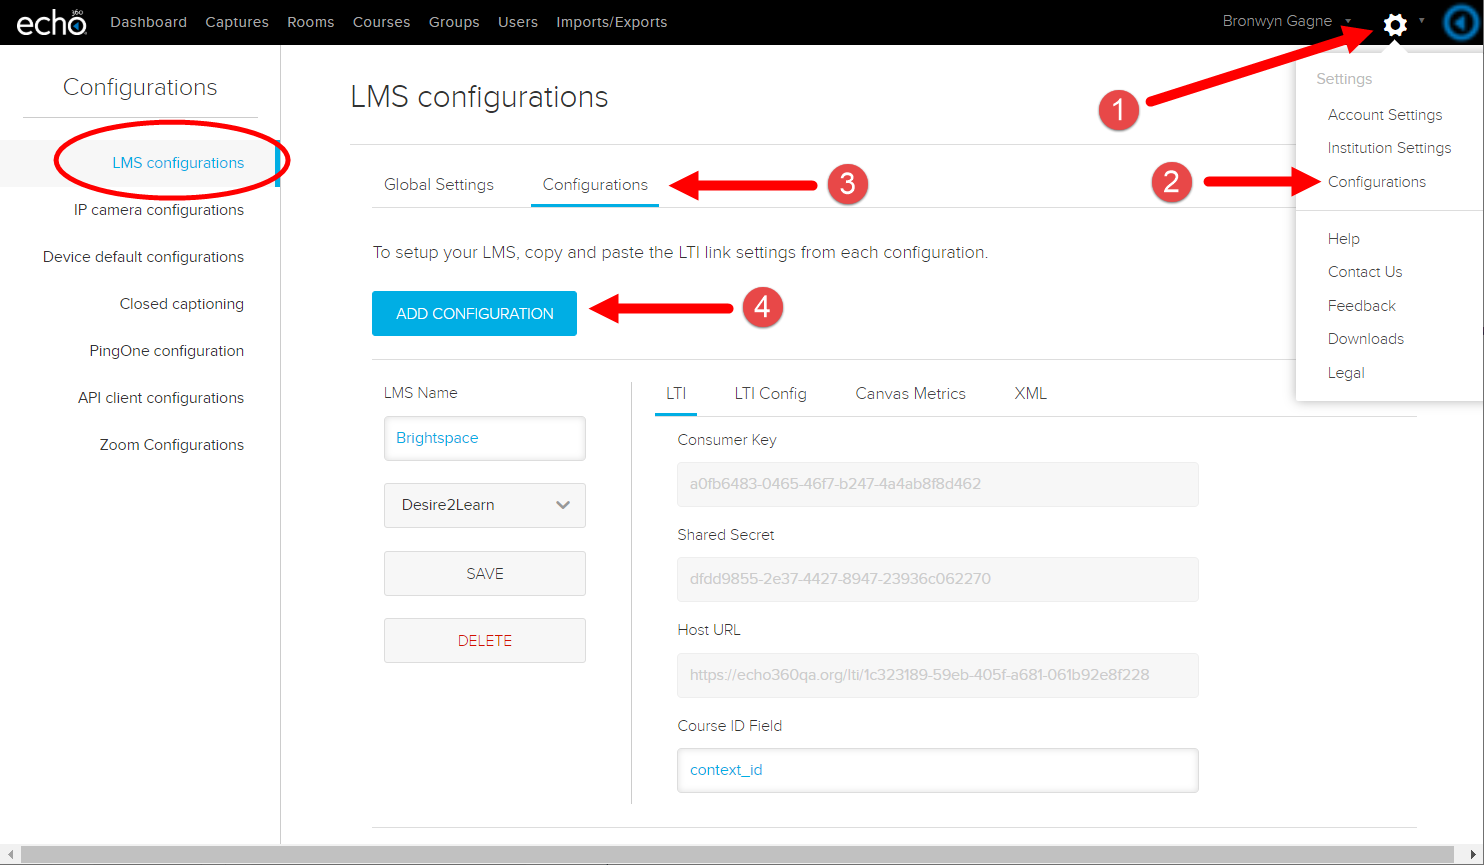Choose Feedback in settings menu

coord(1361,306)
